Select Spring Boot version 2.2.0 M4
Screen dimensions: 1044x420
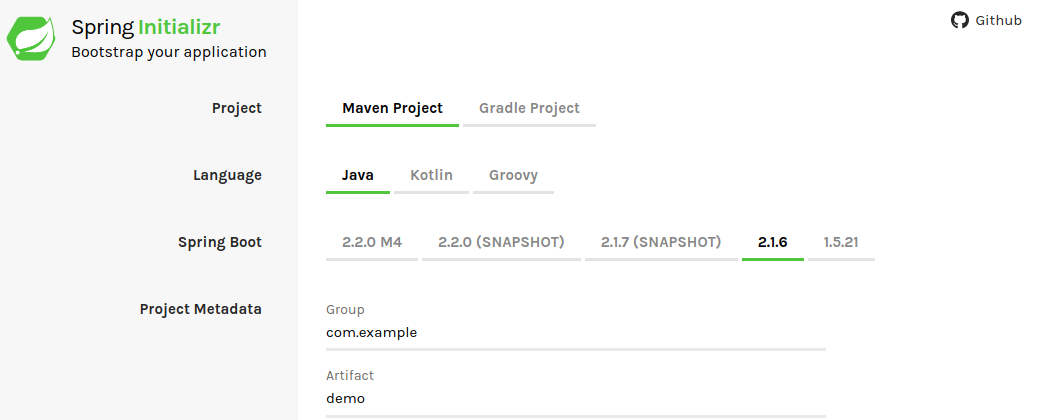coord(372,242)
